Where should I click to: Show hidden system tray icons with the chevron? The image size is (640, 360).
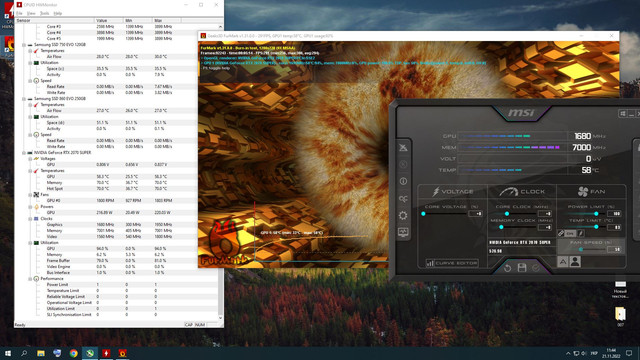tap(568, 353)
